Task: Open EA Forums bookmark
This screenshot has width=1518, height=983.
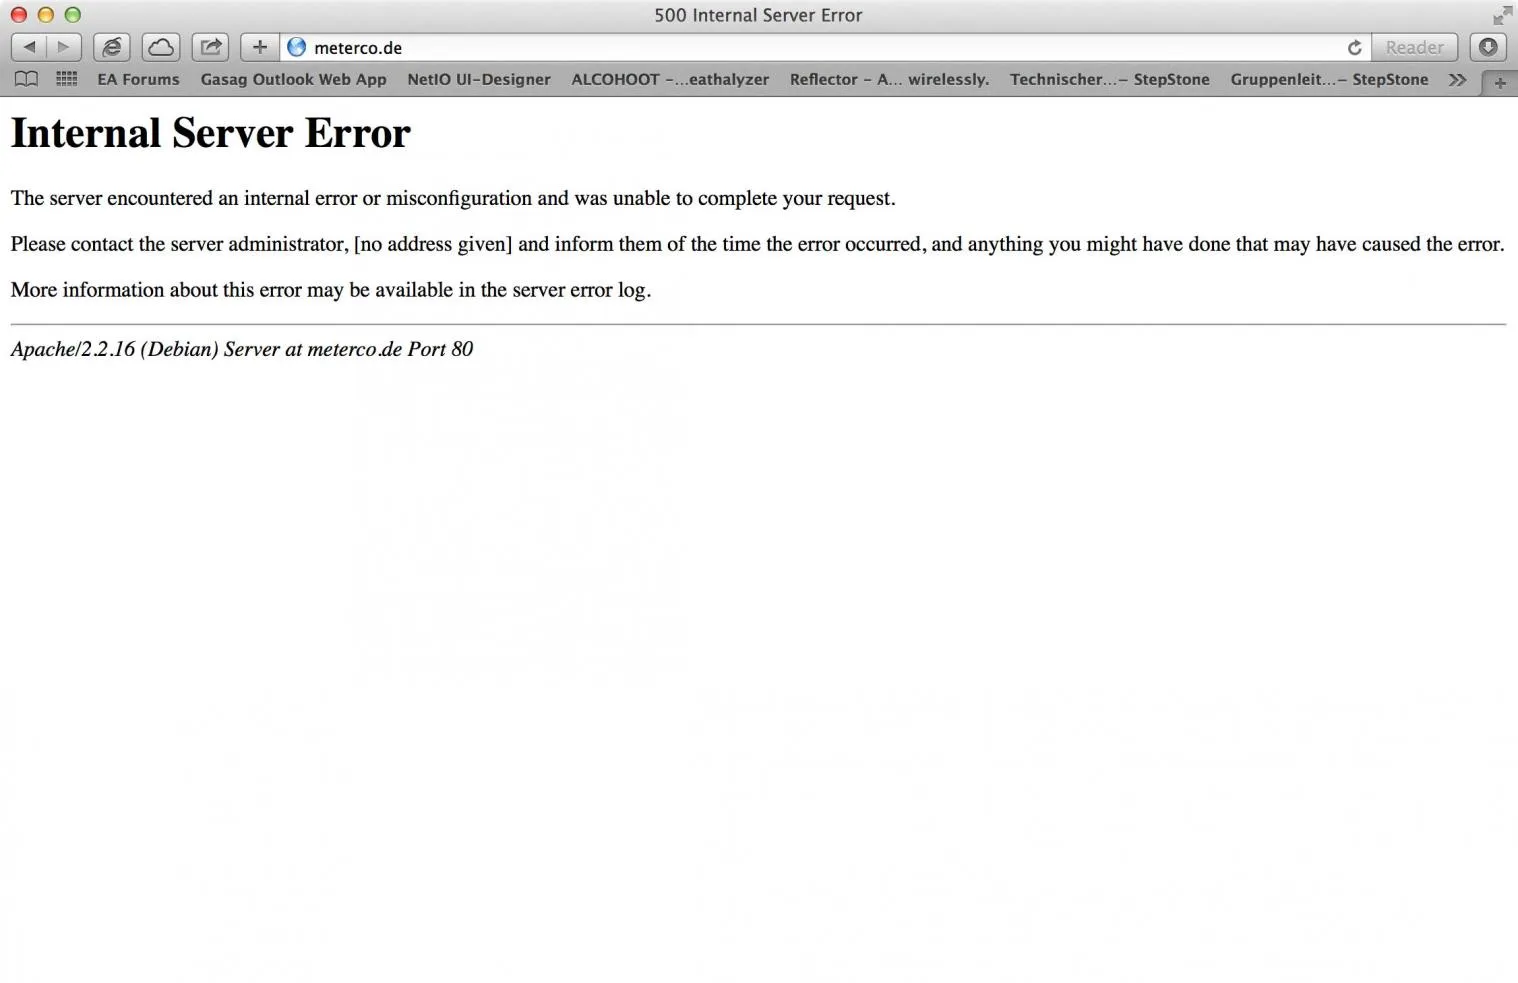Action: point(138,79)
